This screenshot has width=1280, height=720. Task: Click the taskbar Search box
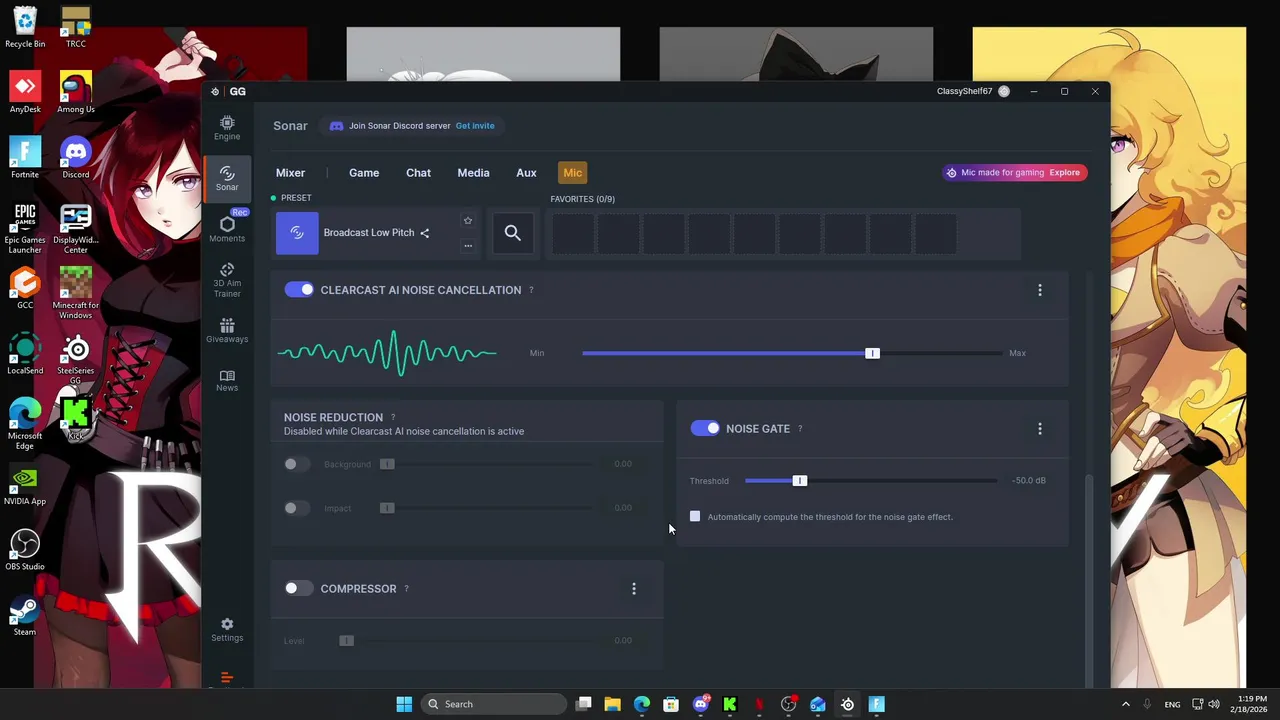pos(493,704)
